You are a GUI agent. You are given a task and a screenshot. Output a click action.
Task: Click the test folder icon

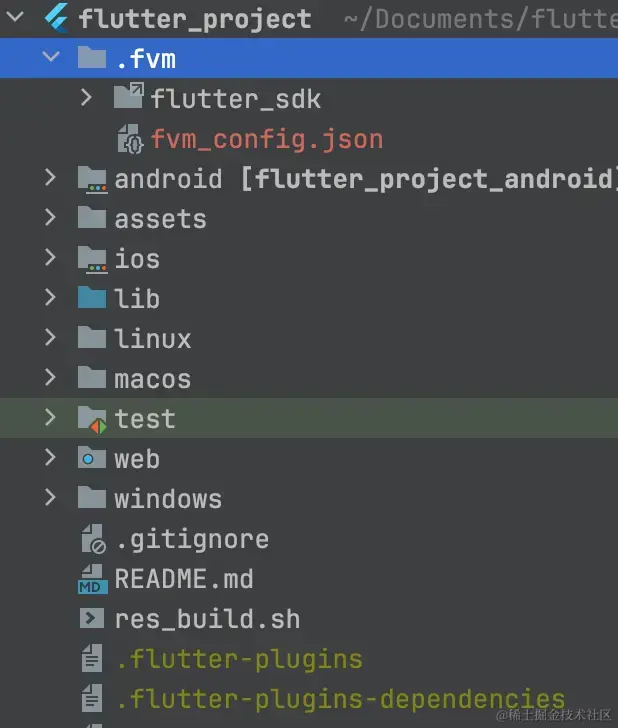pyautogui.click(x=92, y=419)
